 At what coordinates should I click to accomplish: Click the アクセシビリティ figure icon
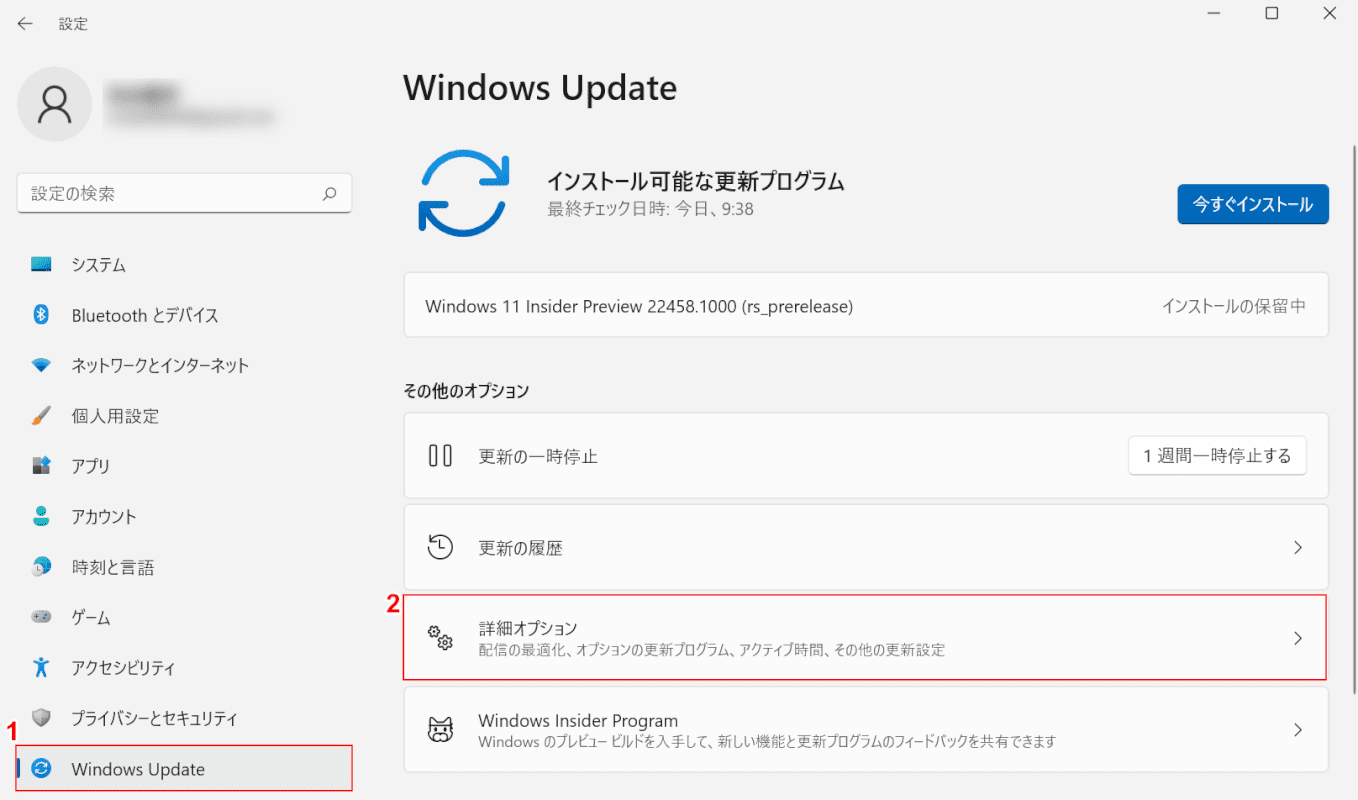pyautogui.click(x=41, y=668)
